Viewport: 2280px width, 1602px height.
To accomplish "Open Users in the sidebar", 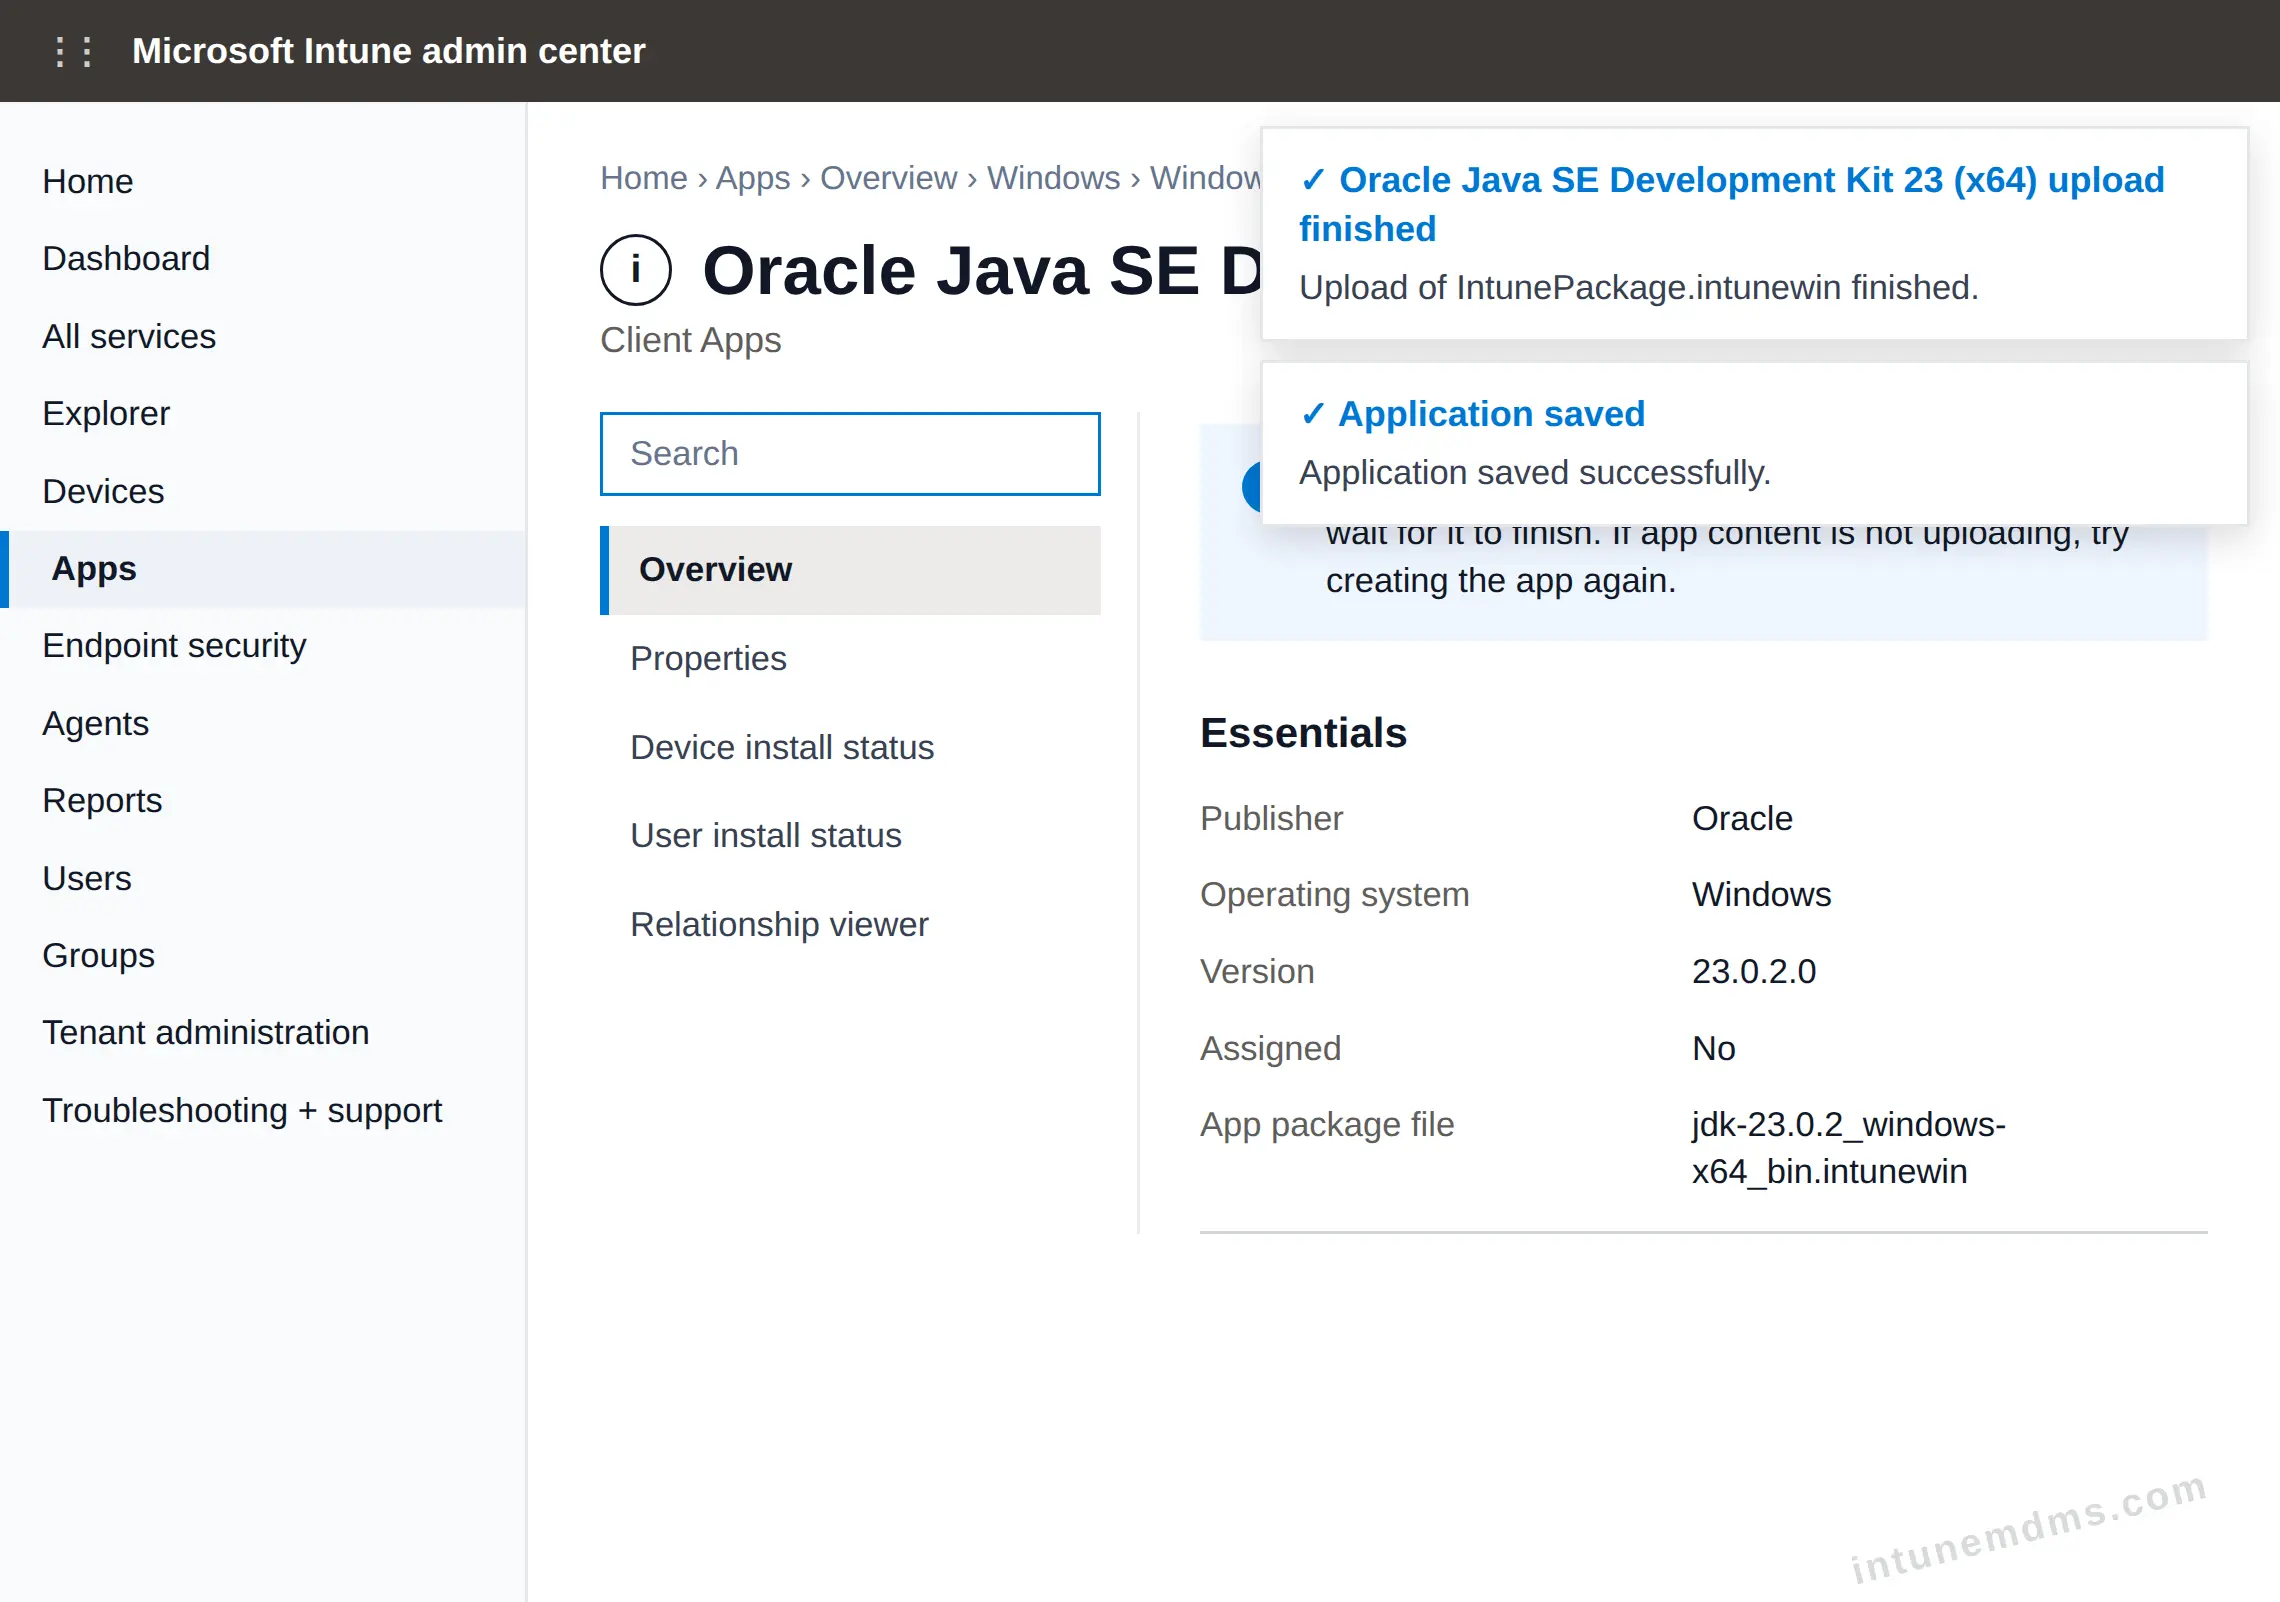I will pyautogui.click(x=87, y=879).
